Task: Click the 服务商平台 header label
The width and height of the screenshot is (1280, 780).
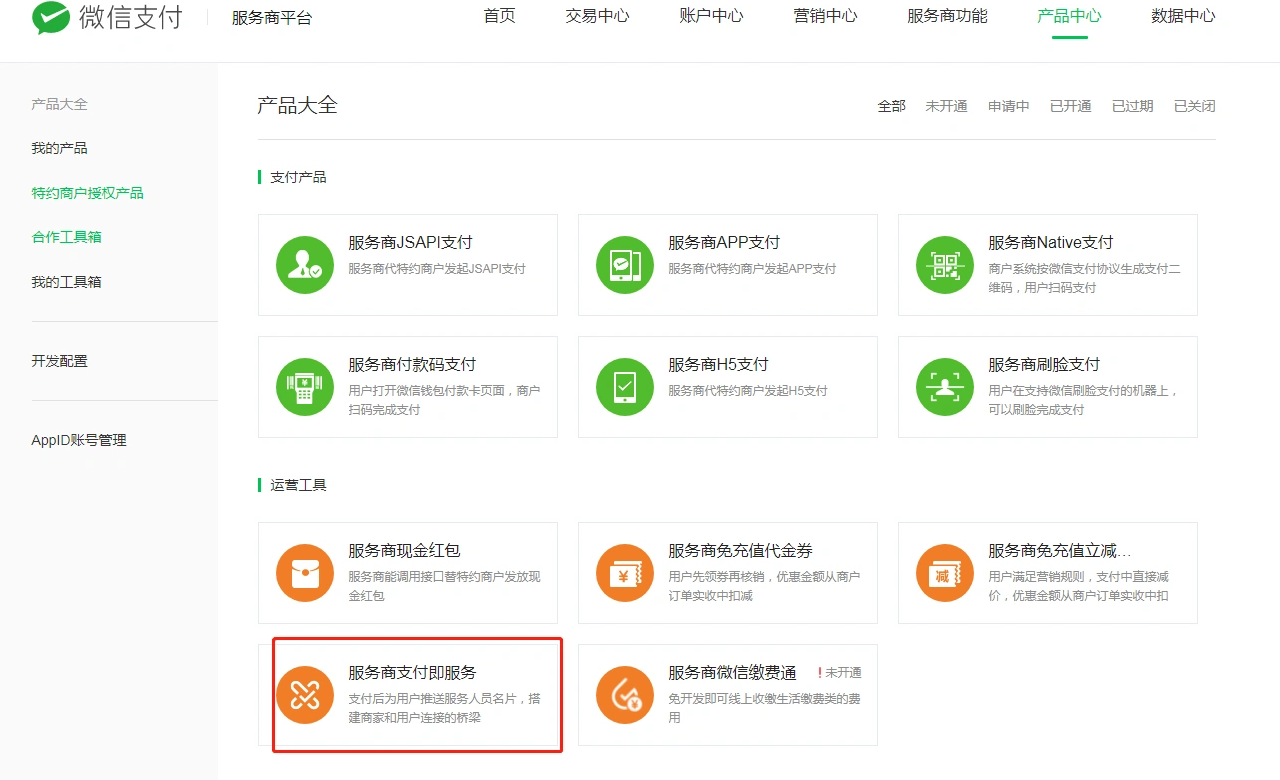Action: [x=271, y=18]
